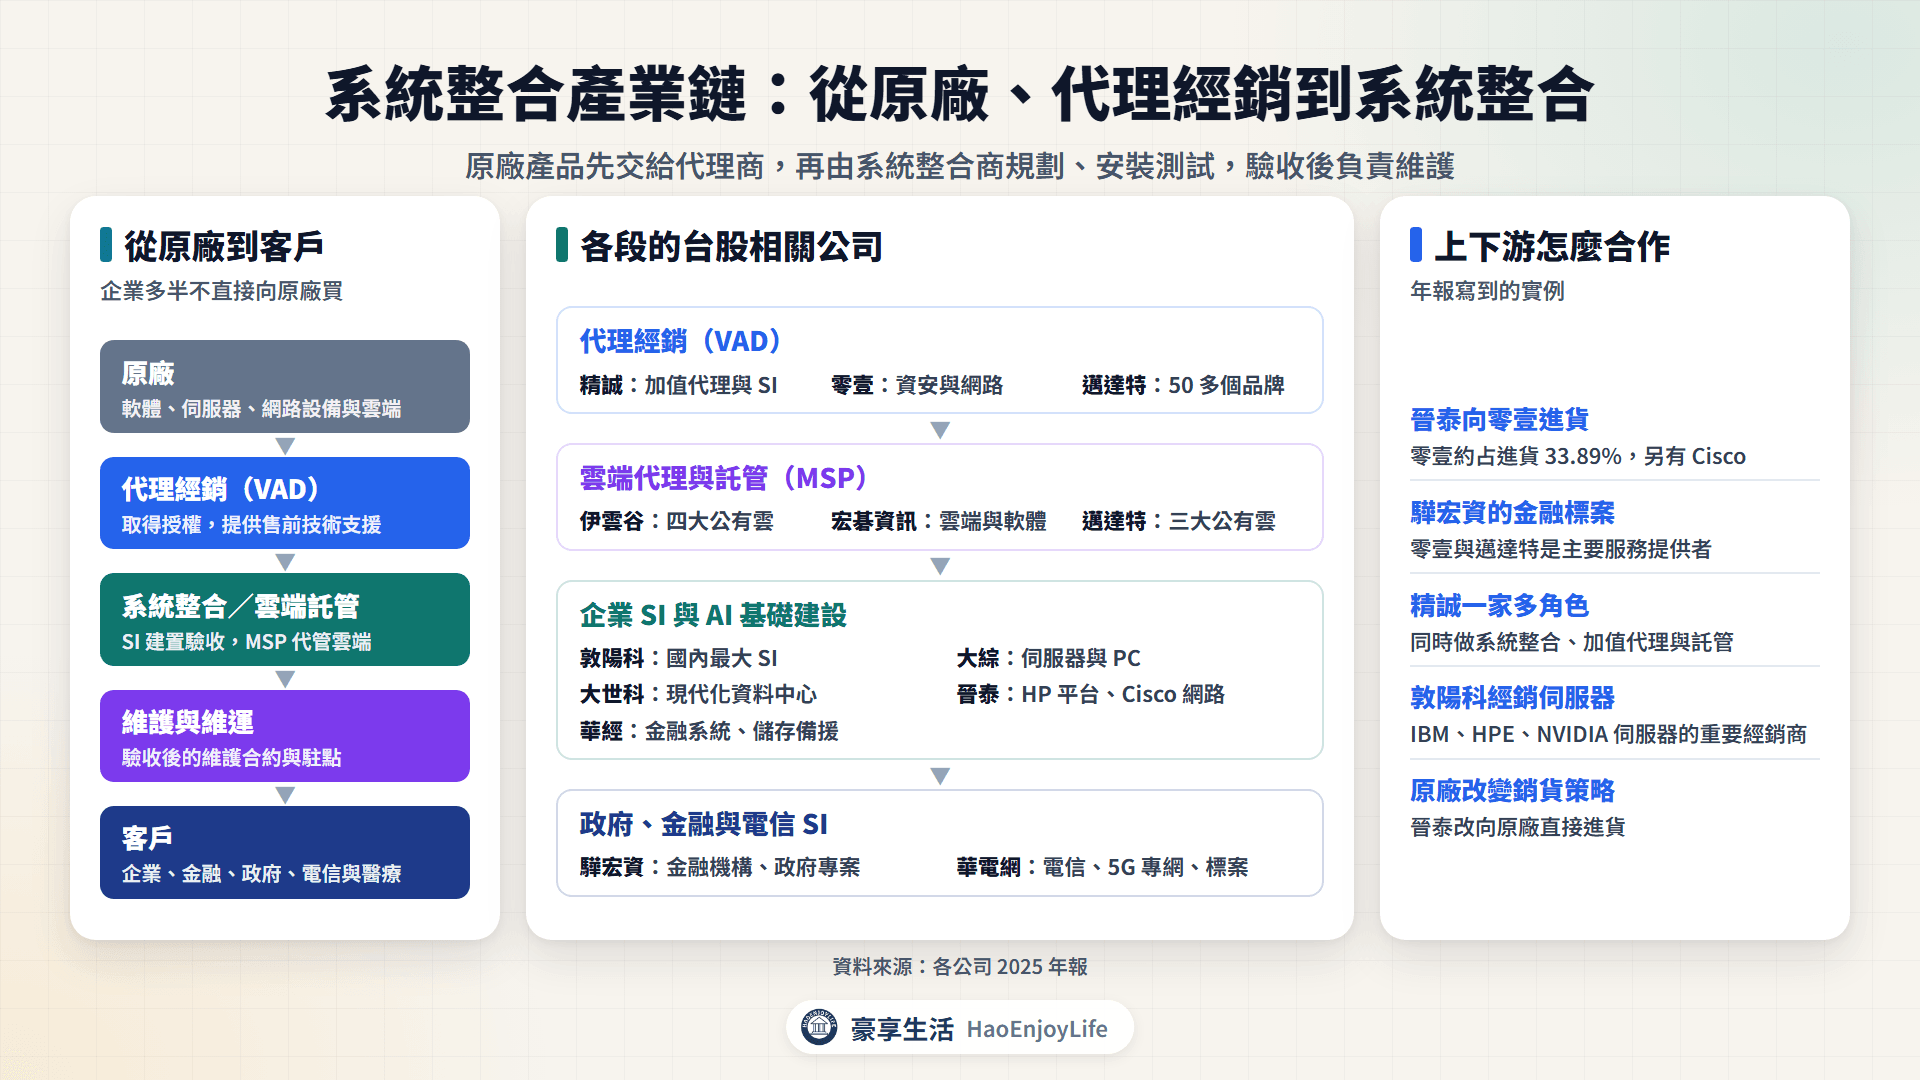This screenshot has width=1920, height=1080.
Task: Click 伊雲谷：四大公有雲 text
Action: (676, 521)
